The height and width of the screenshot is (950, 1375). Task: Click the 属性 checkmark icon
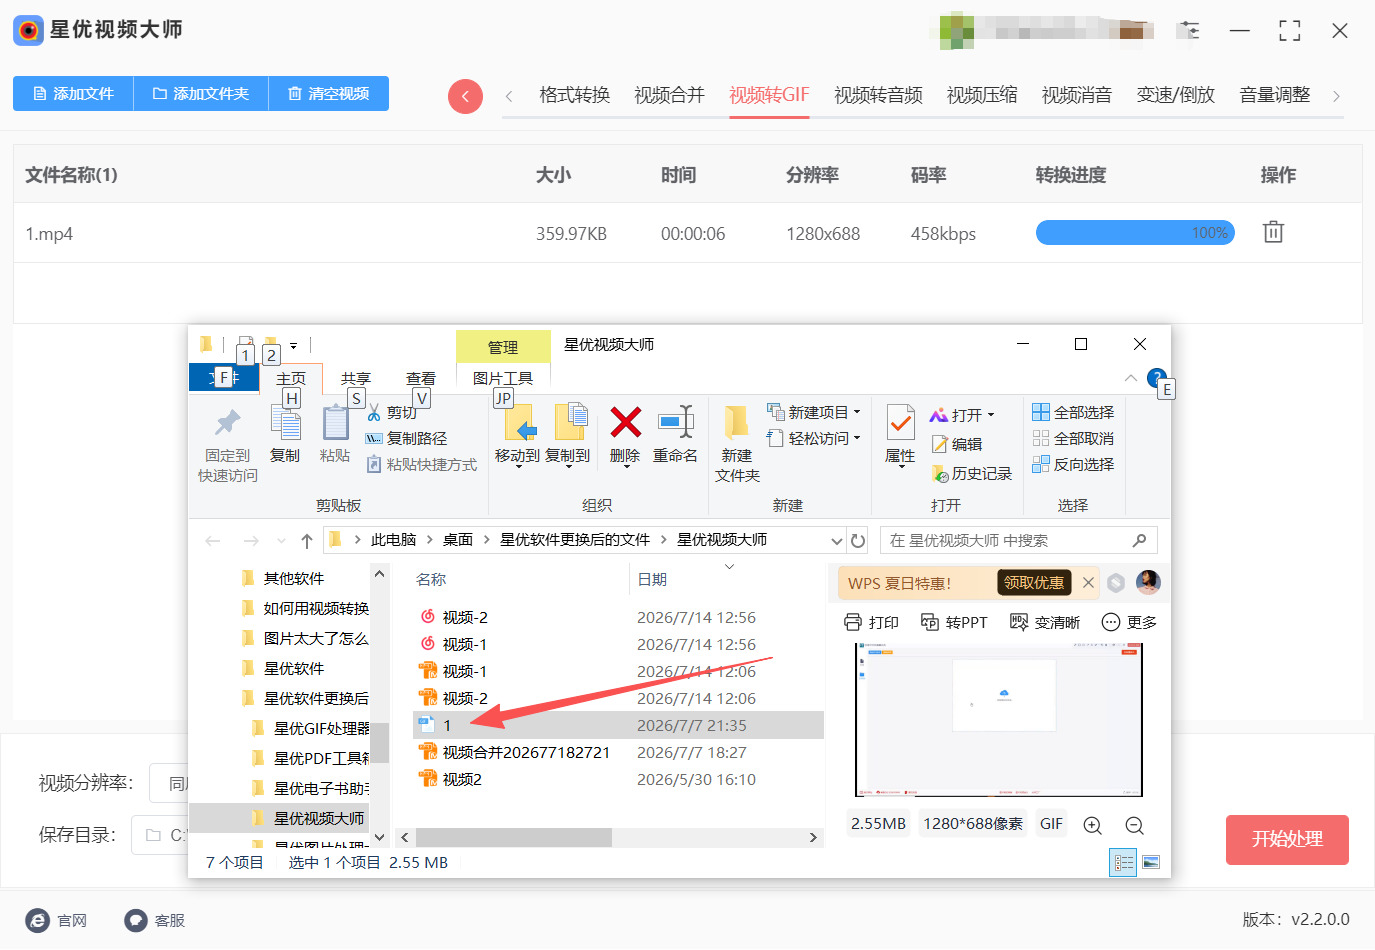pyautogui.click(x=900, y=424)
